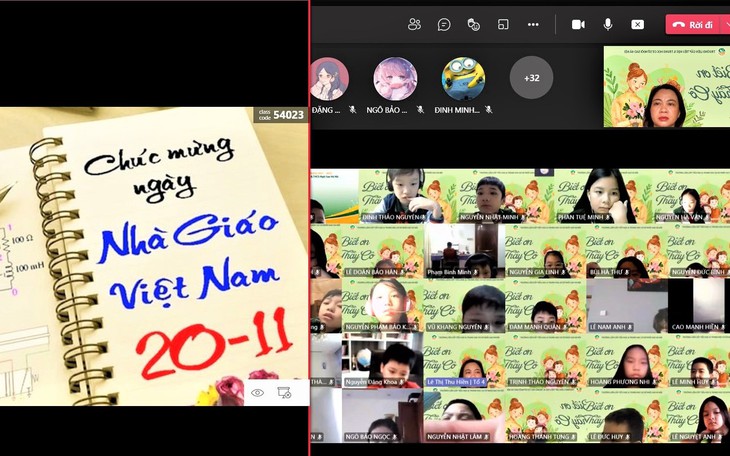Open the meeting chat icon
Image resolution: width=730 pixels, height=456 pixels.
coord(444,25)
